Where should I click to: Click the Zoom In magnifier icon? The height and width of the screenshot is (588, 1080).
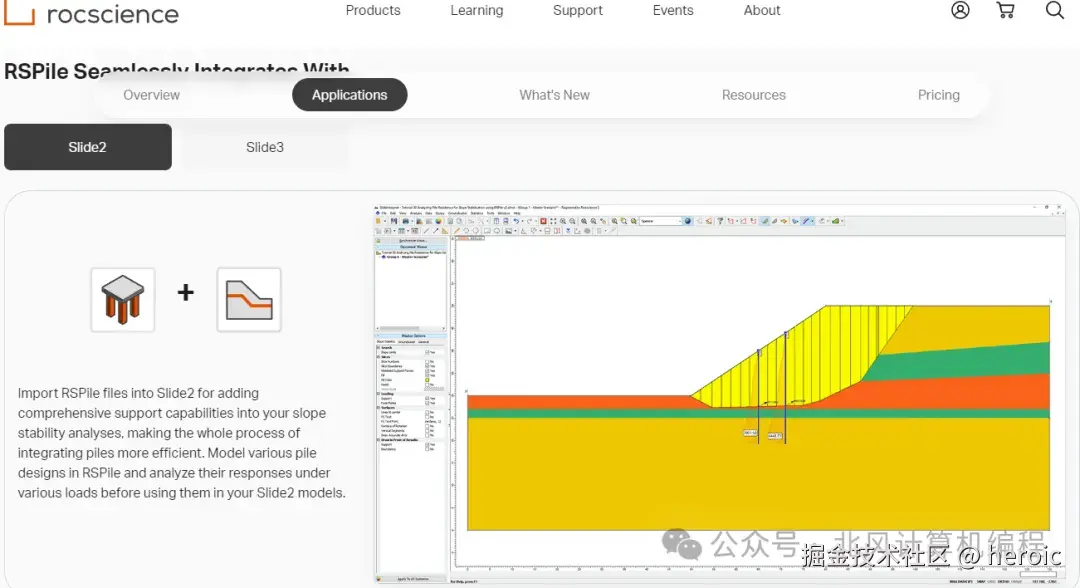point(563,221)
